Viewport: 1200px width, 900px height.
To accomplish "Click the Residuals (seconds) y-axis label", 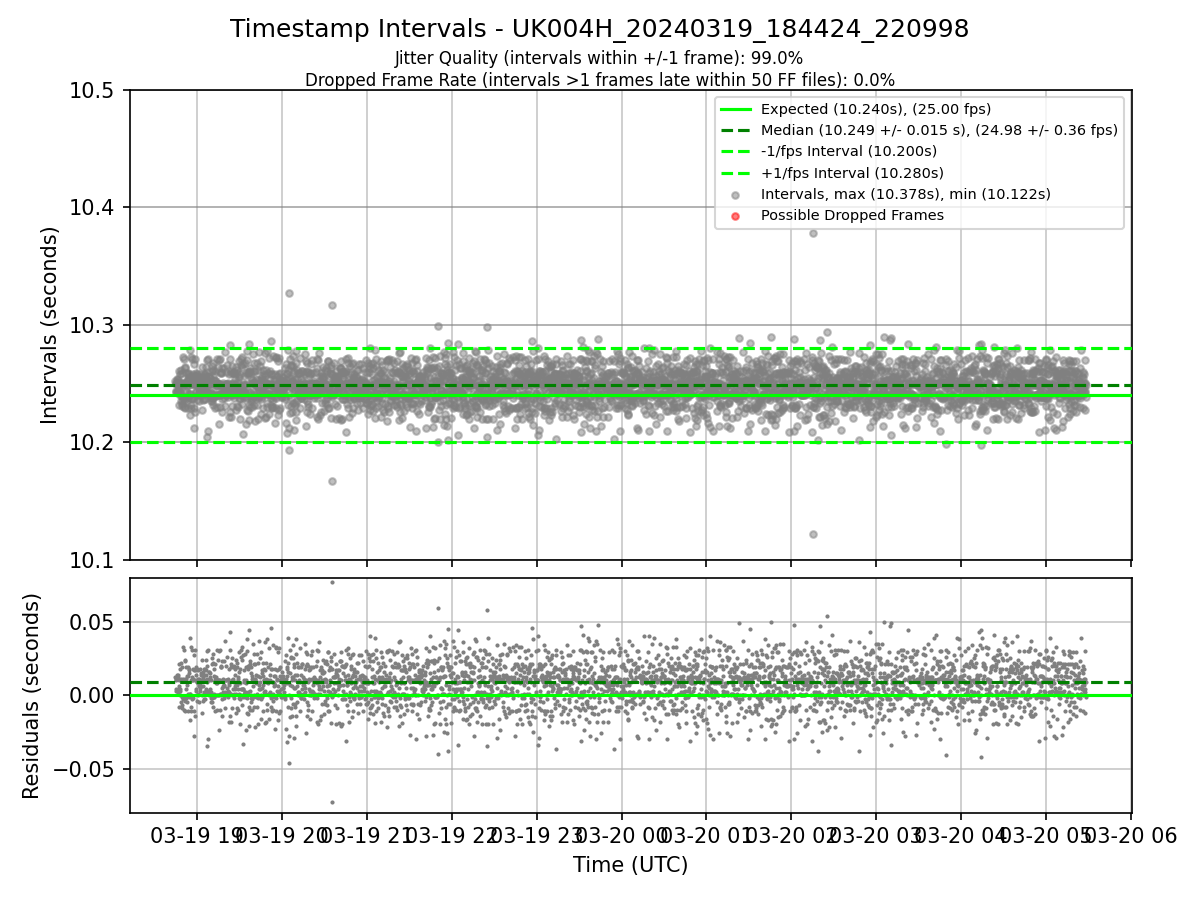I will (32, 696).
